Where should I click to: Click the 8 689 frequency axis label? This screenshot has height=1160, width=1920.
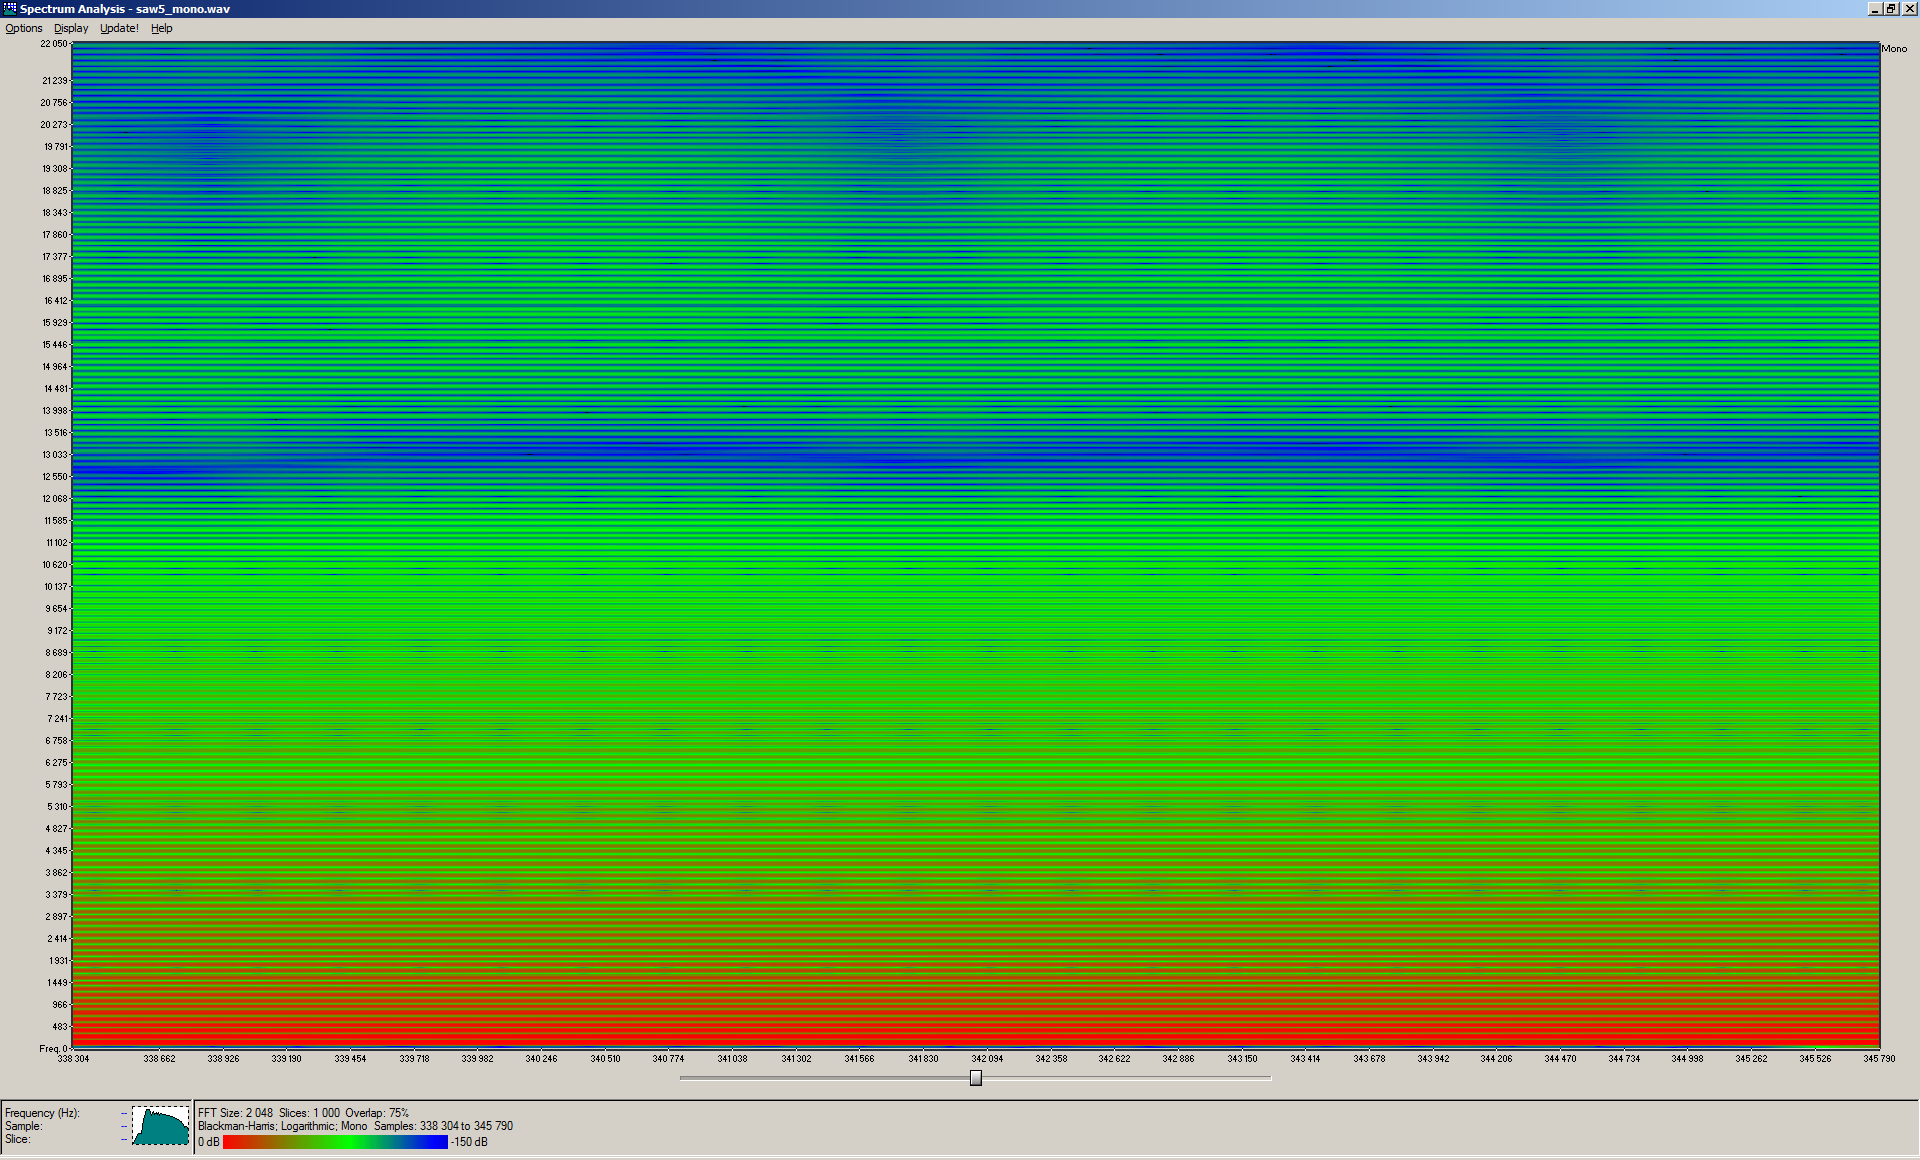pyautogui.click(x=57, y=653)
